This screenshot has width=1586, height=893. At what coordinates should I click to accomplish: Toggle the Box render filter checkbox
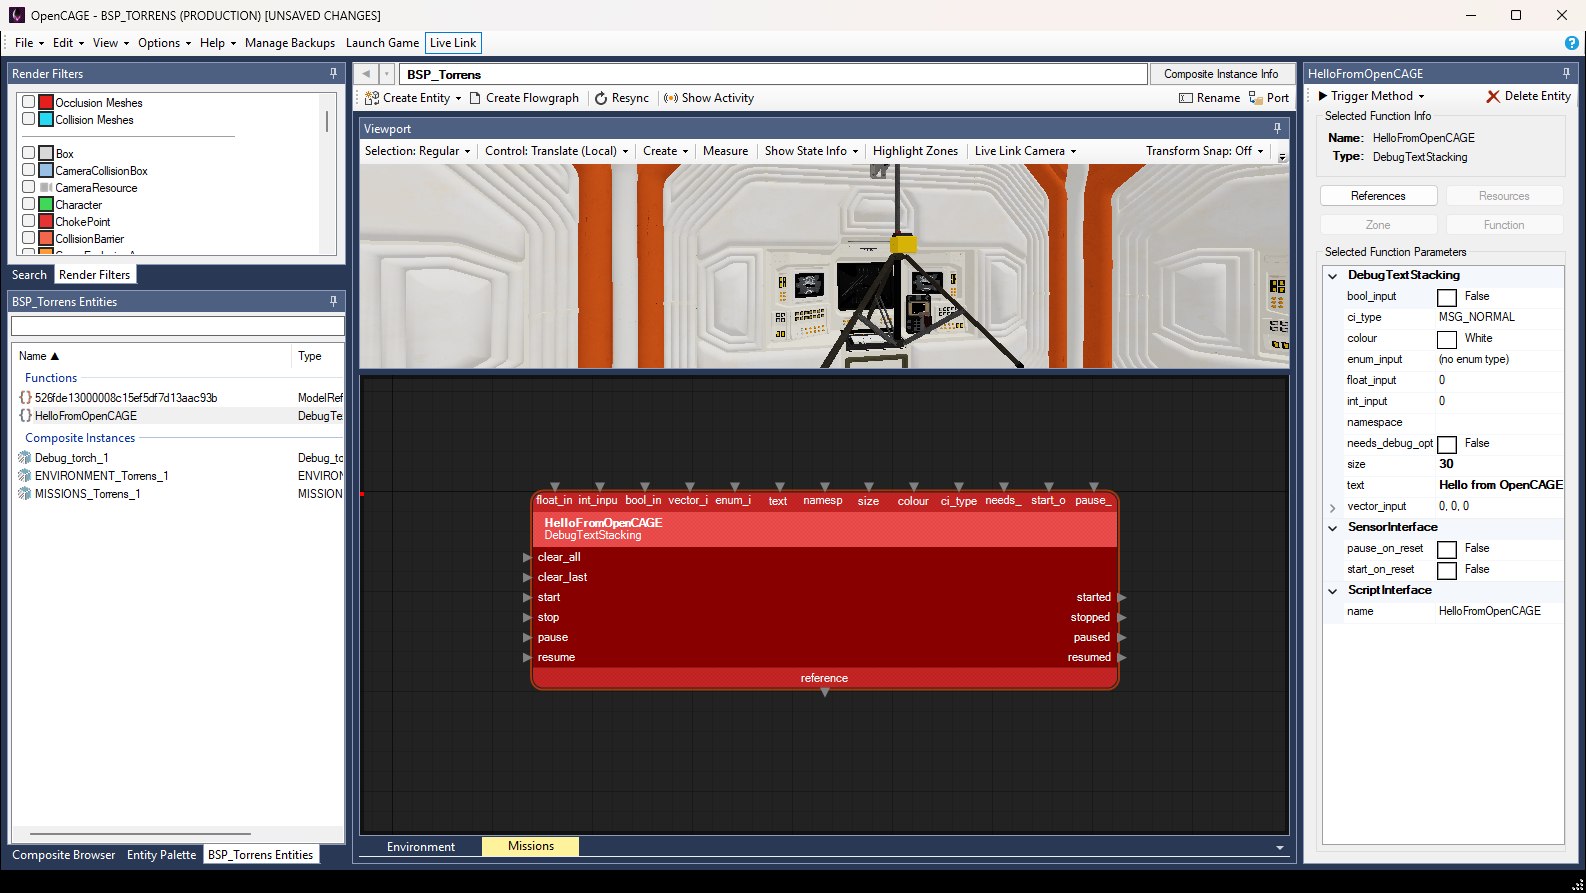coord(29,153)
